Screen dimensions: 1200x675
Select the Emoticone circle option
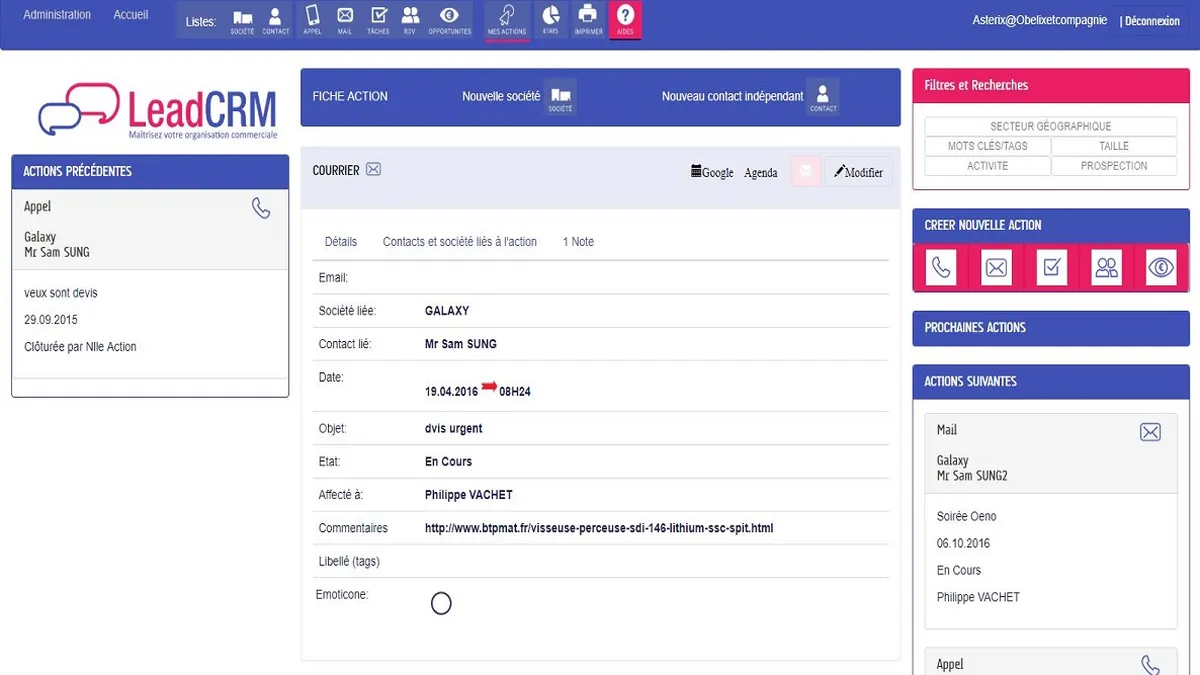point(441,603)
